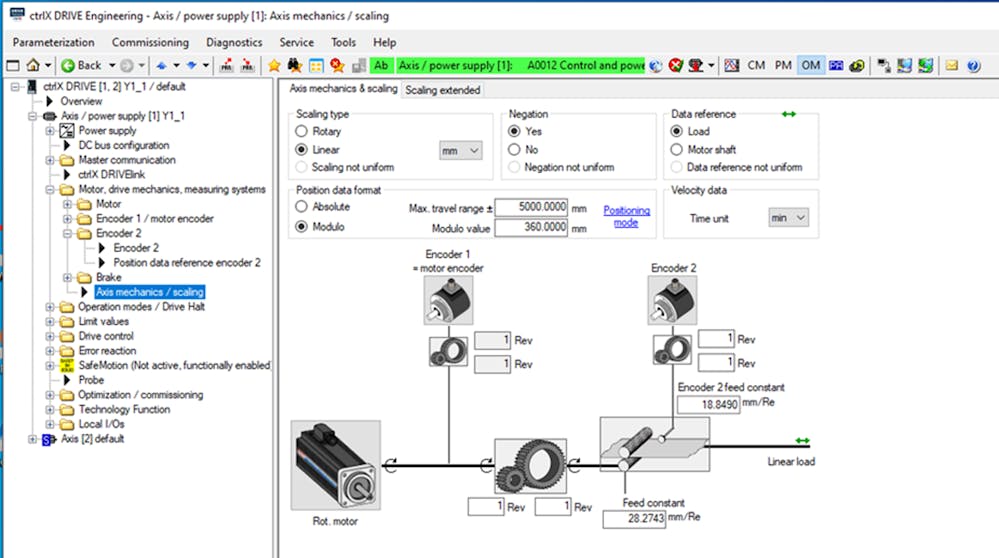Click the green Back arrow button
Screen dimensions: 999x558
[68, 66]
